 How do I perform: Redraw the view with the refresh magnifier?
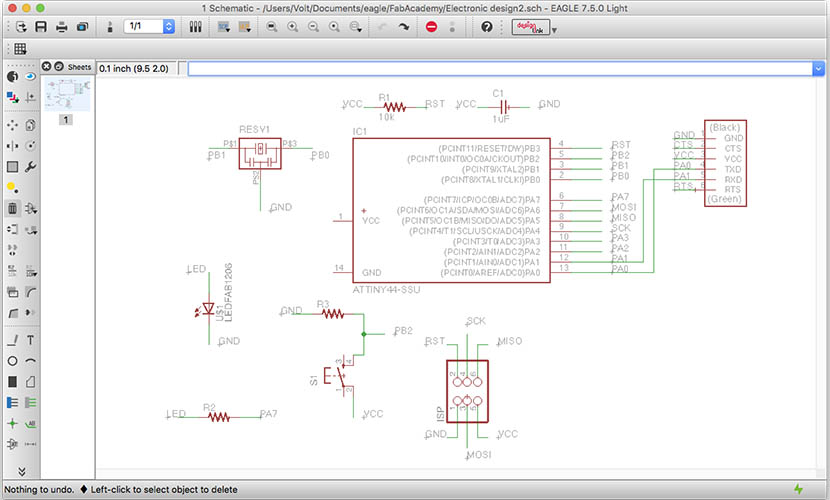click(x=334, y=26)
